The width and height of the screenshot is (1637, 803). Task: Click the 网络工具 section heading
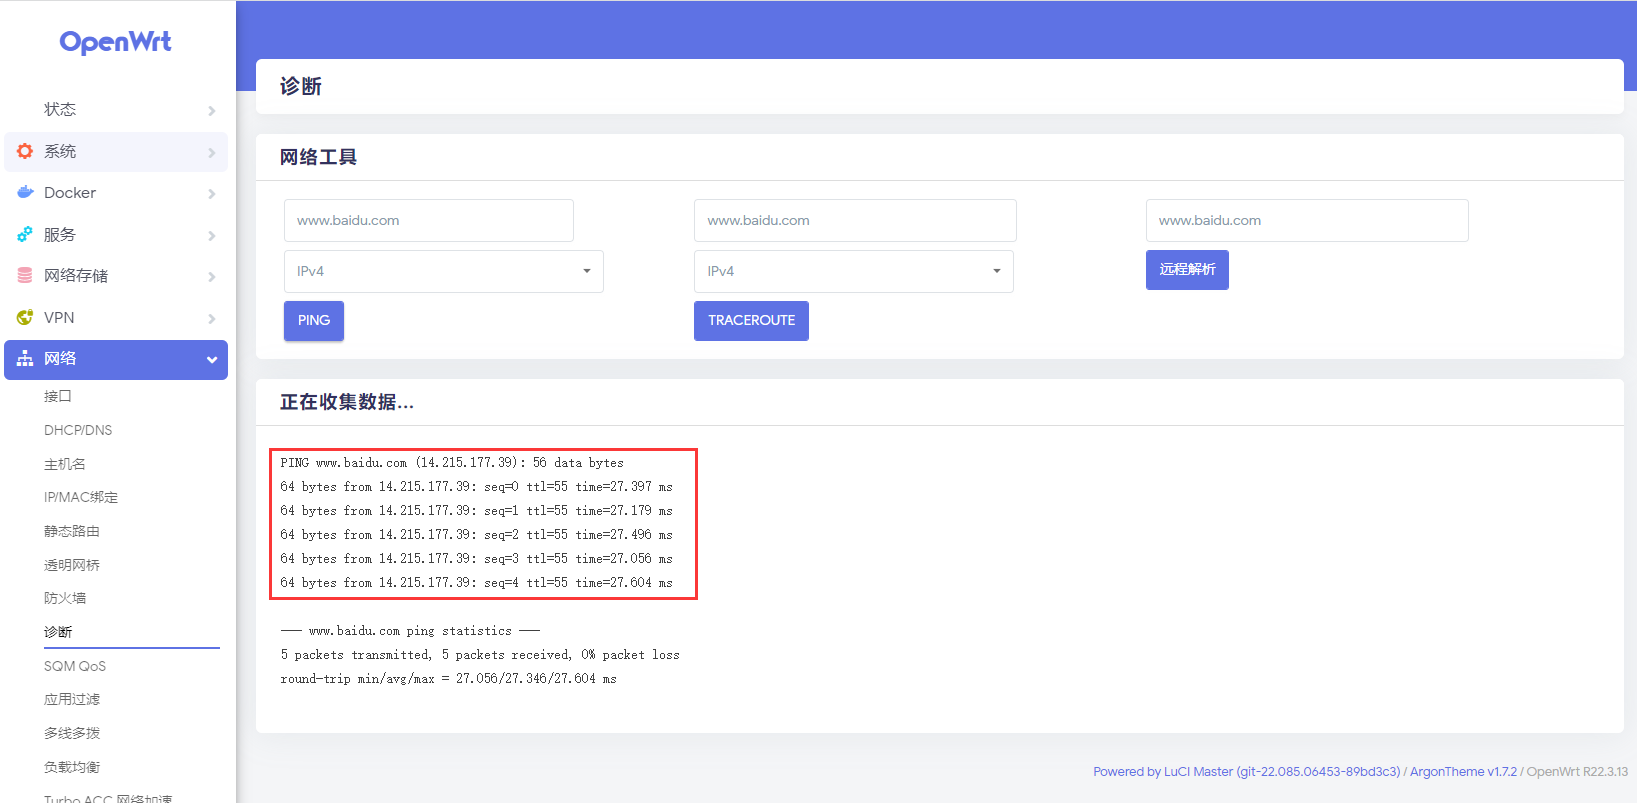(x=318, y=157)
